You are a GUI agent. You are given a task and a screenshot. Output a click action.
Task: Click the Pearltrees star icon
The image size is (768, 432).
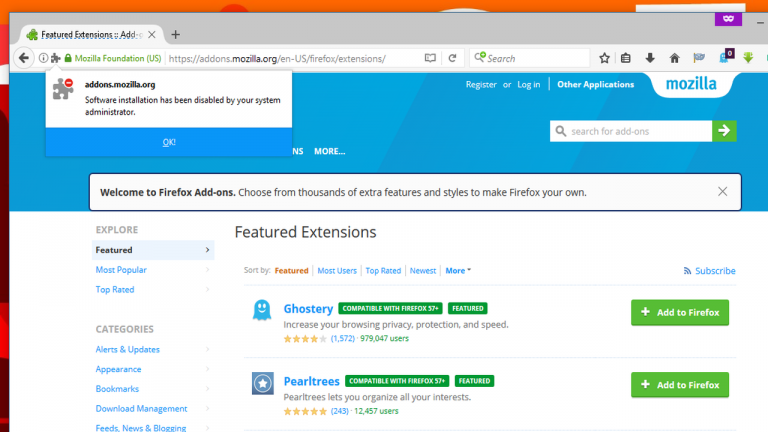tap(263, 383)
